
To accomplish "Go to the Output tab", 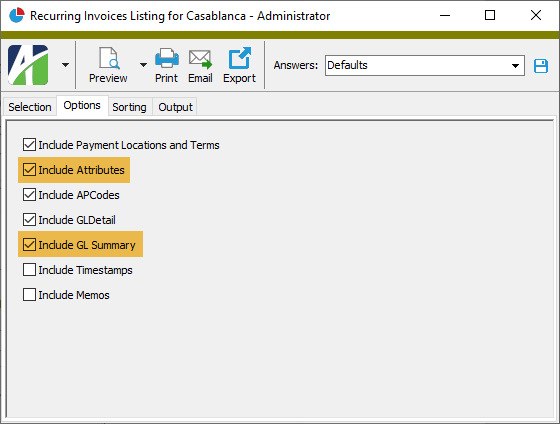I will tap(175, 107).
